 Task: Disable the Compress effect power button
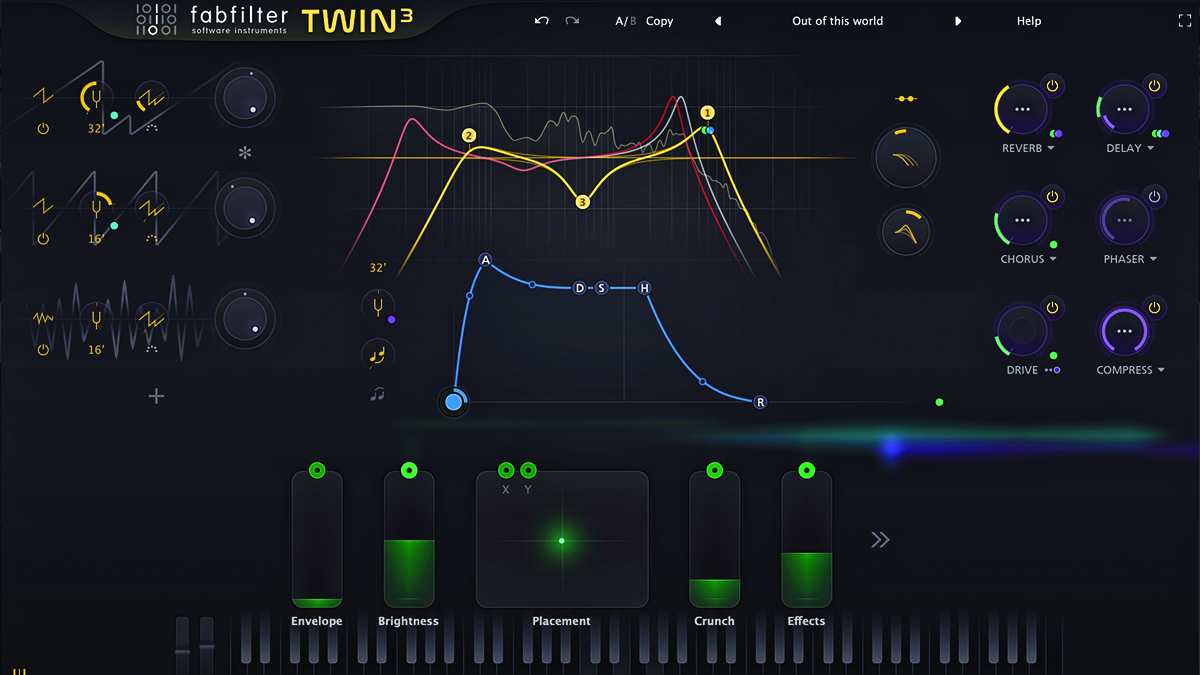[1154, 307]
